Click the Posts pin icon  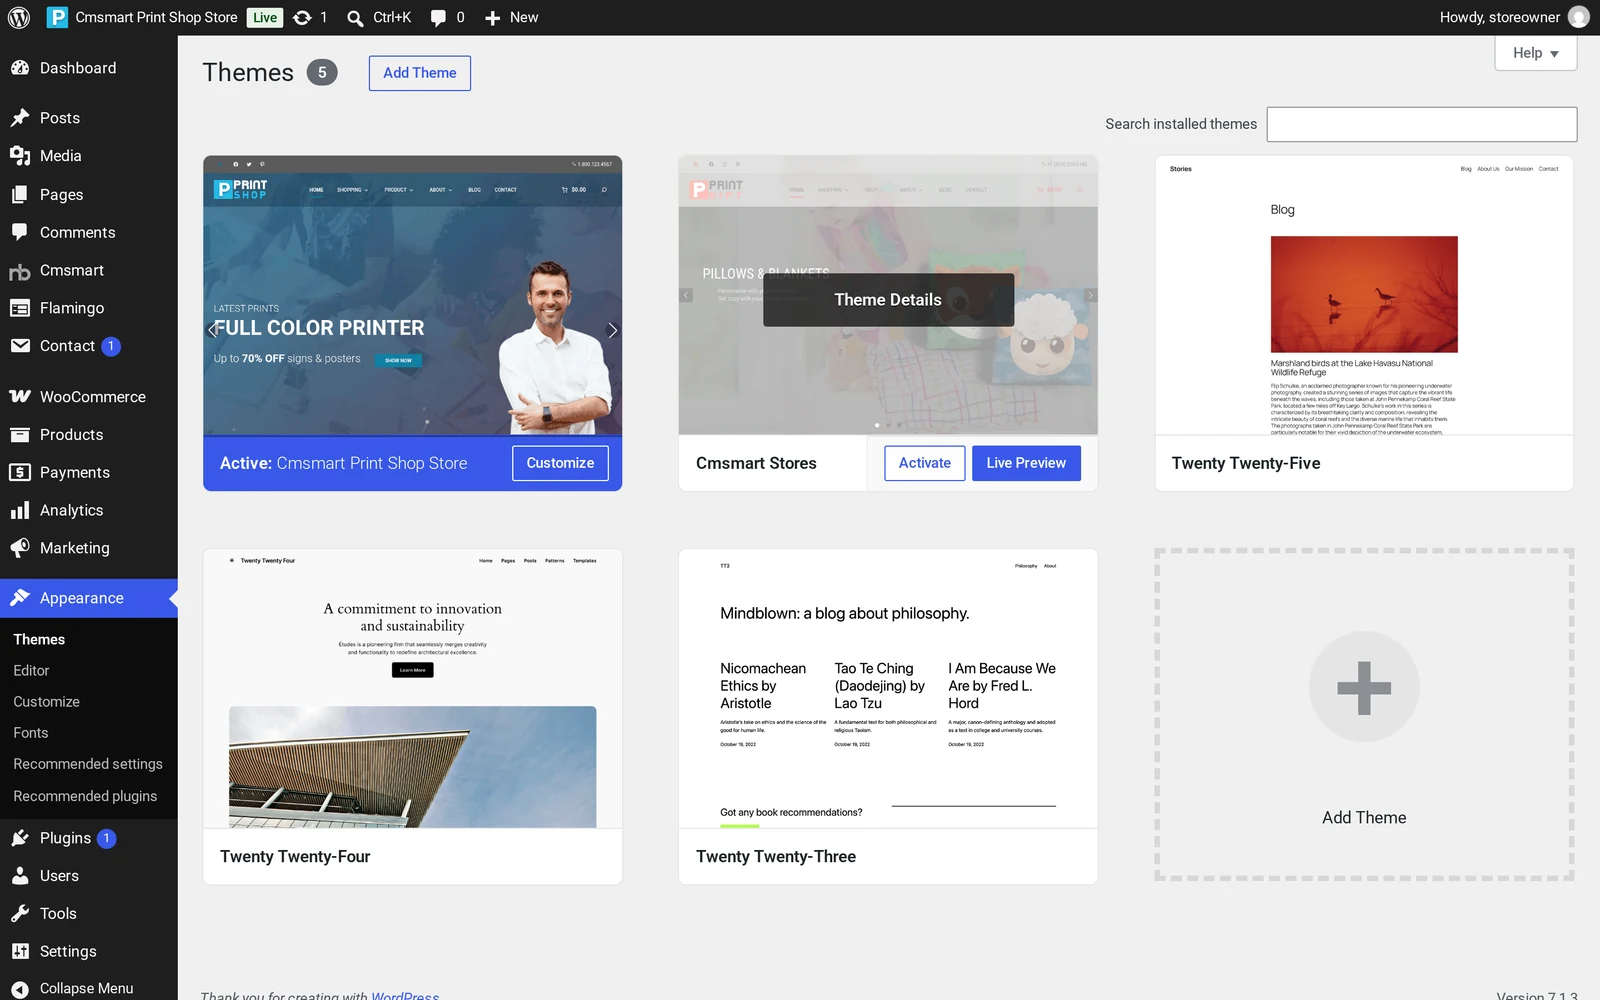(x=20, y=118)
